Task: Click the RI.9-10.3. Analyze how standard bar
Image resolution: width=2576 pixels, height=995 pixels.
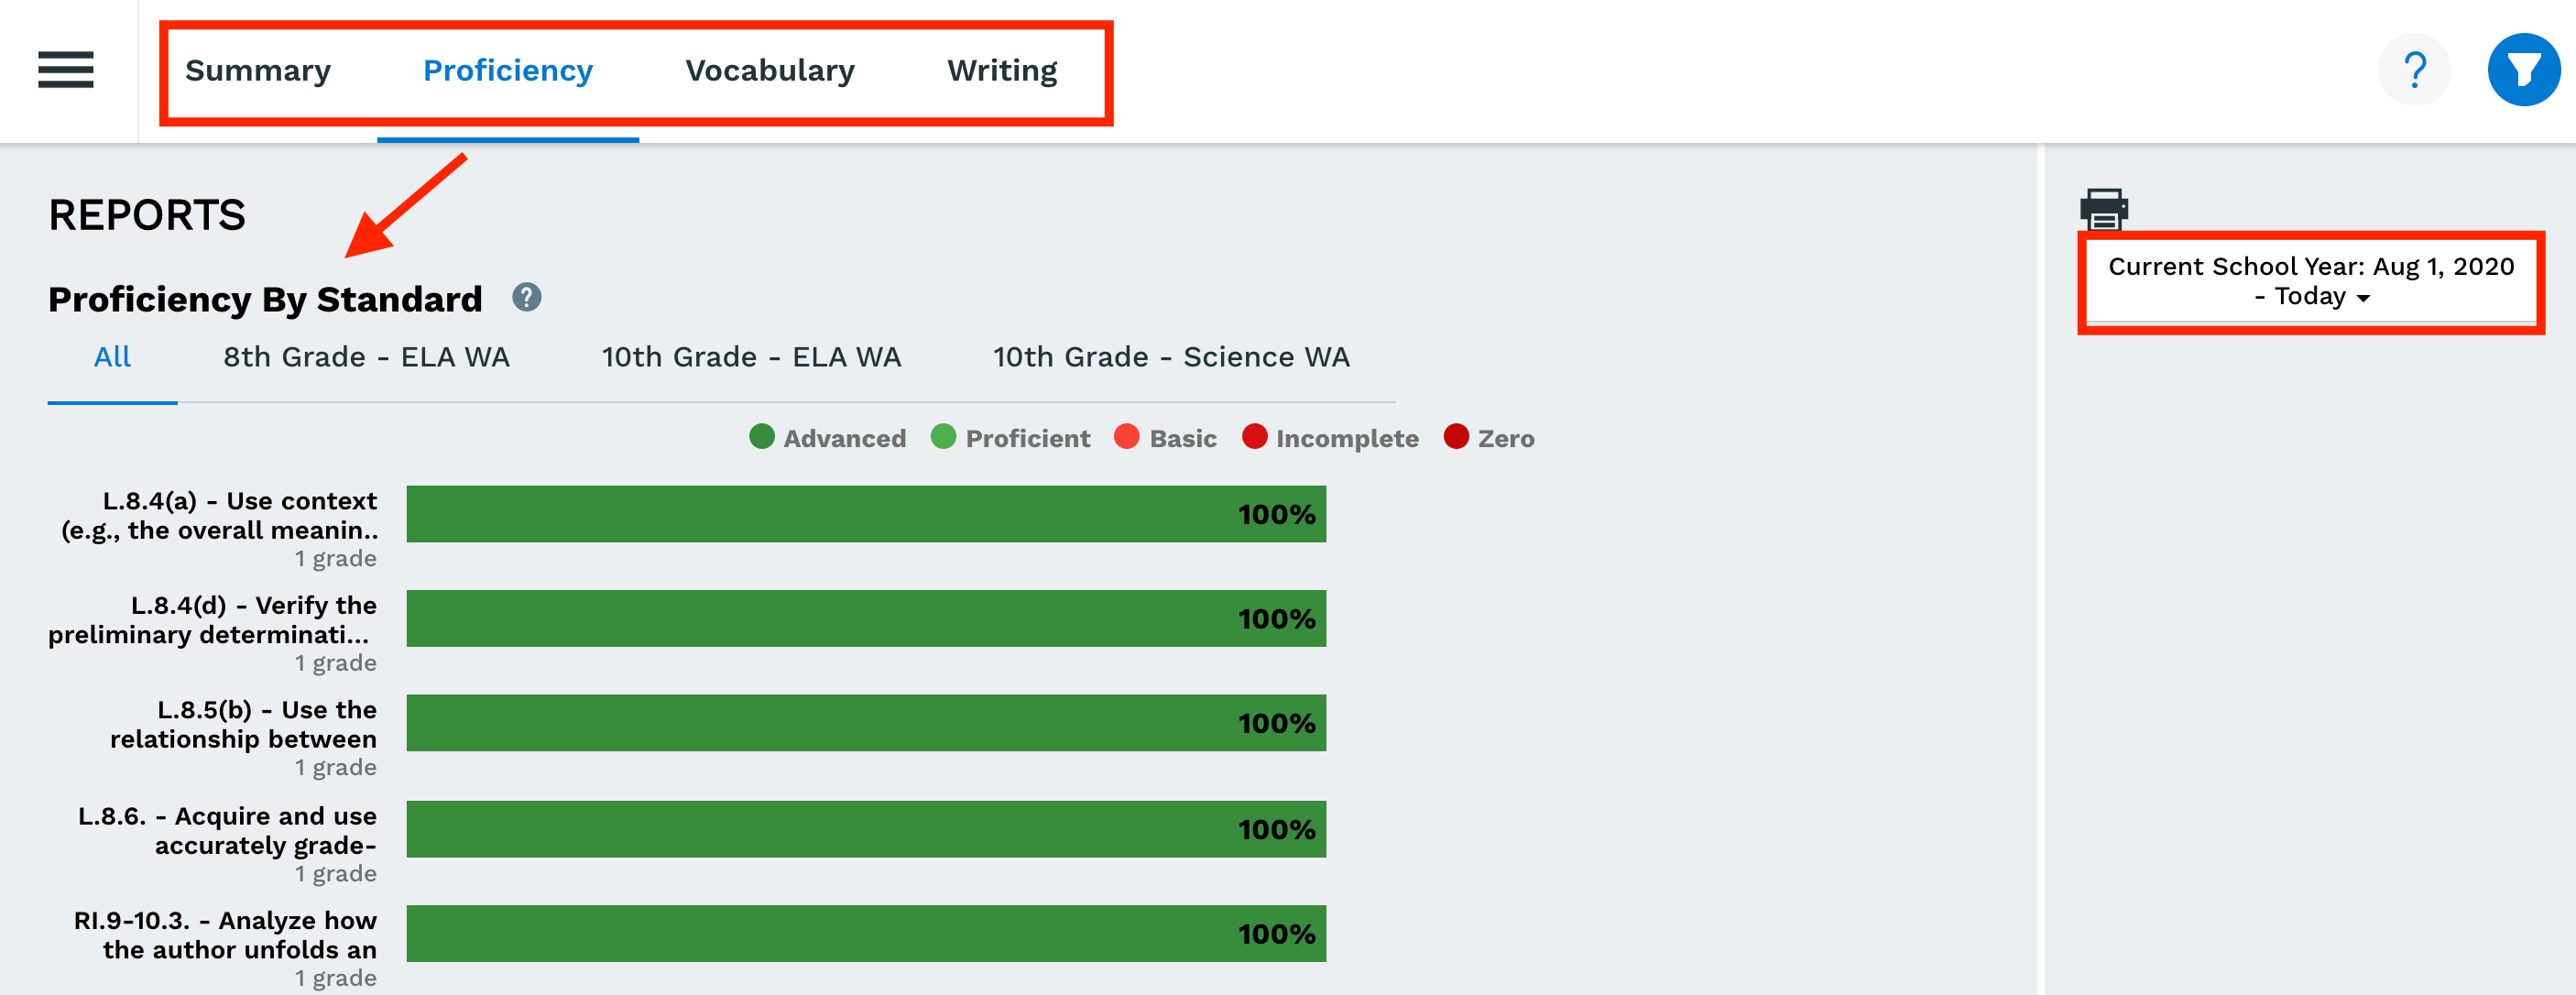Action: 866,933
